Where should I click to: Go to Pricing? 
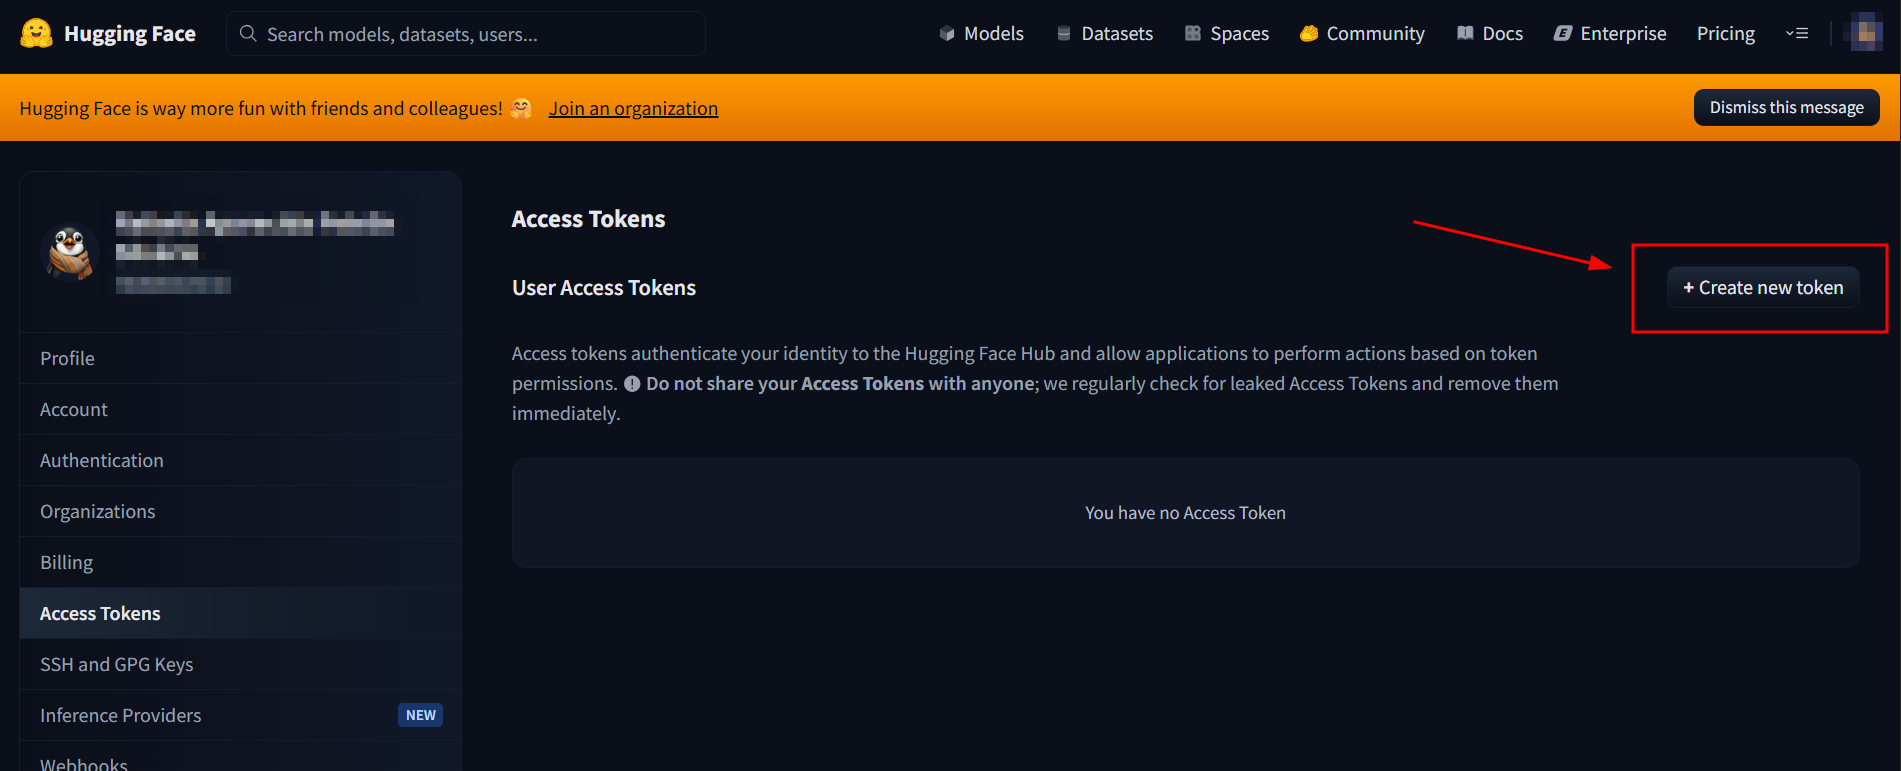(x=1726, y=34)
